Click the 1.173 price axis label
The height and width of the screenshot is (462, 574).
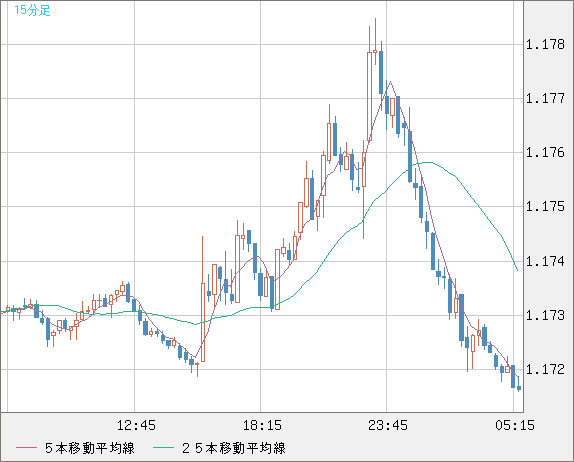point(545,315)
